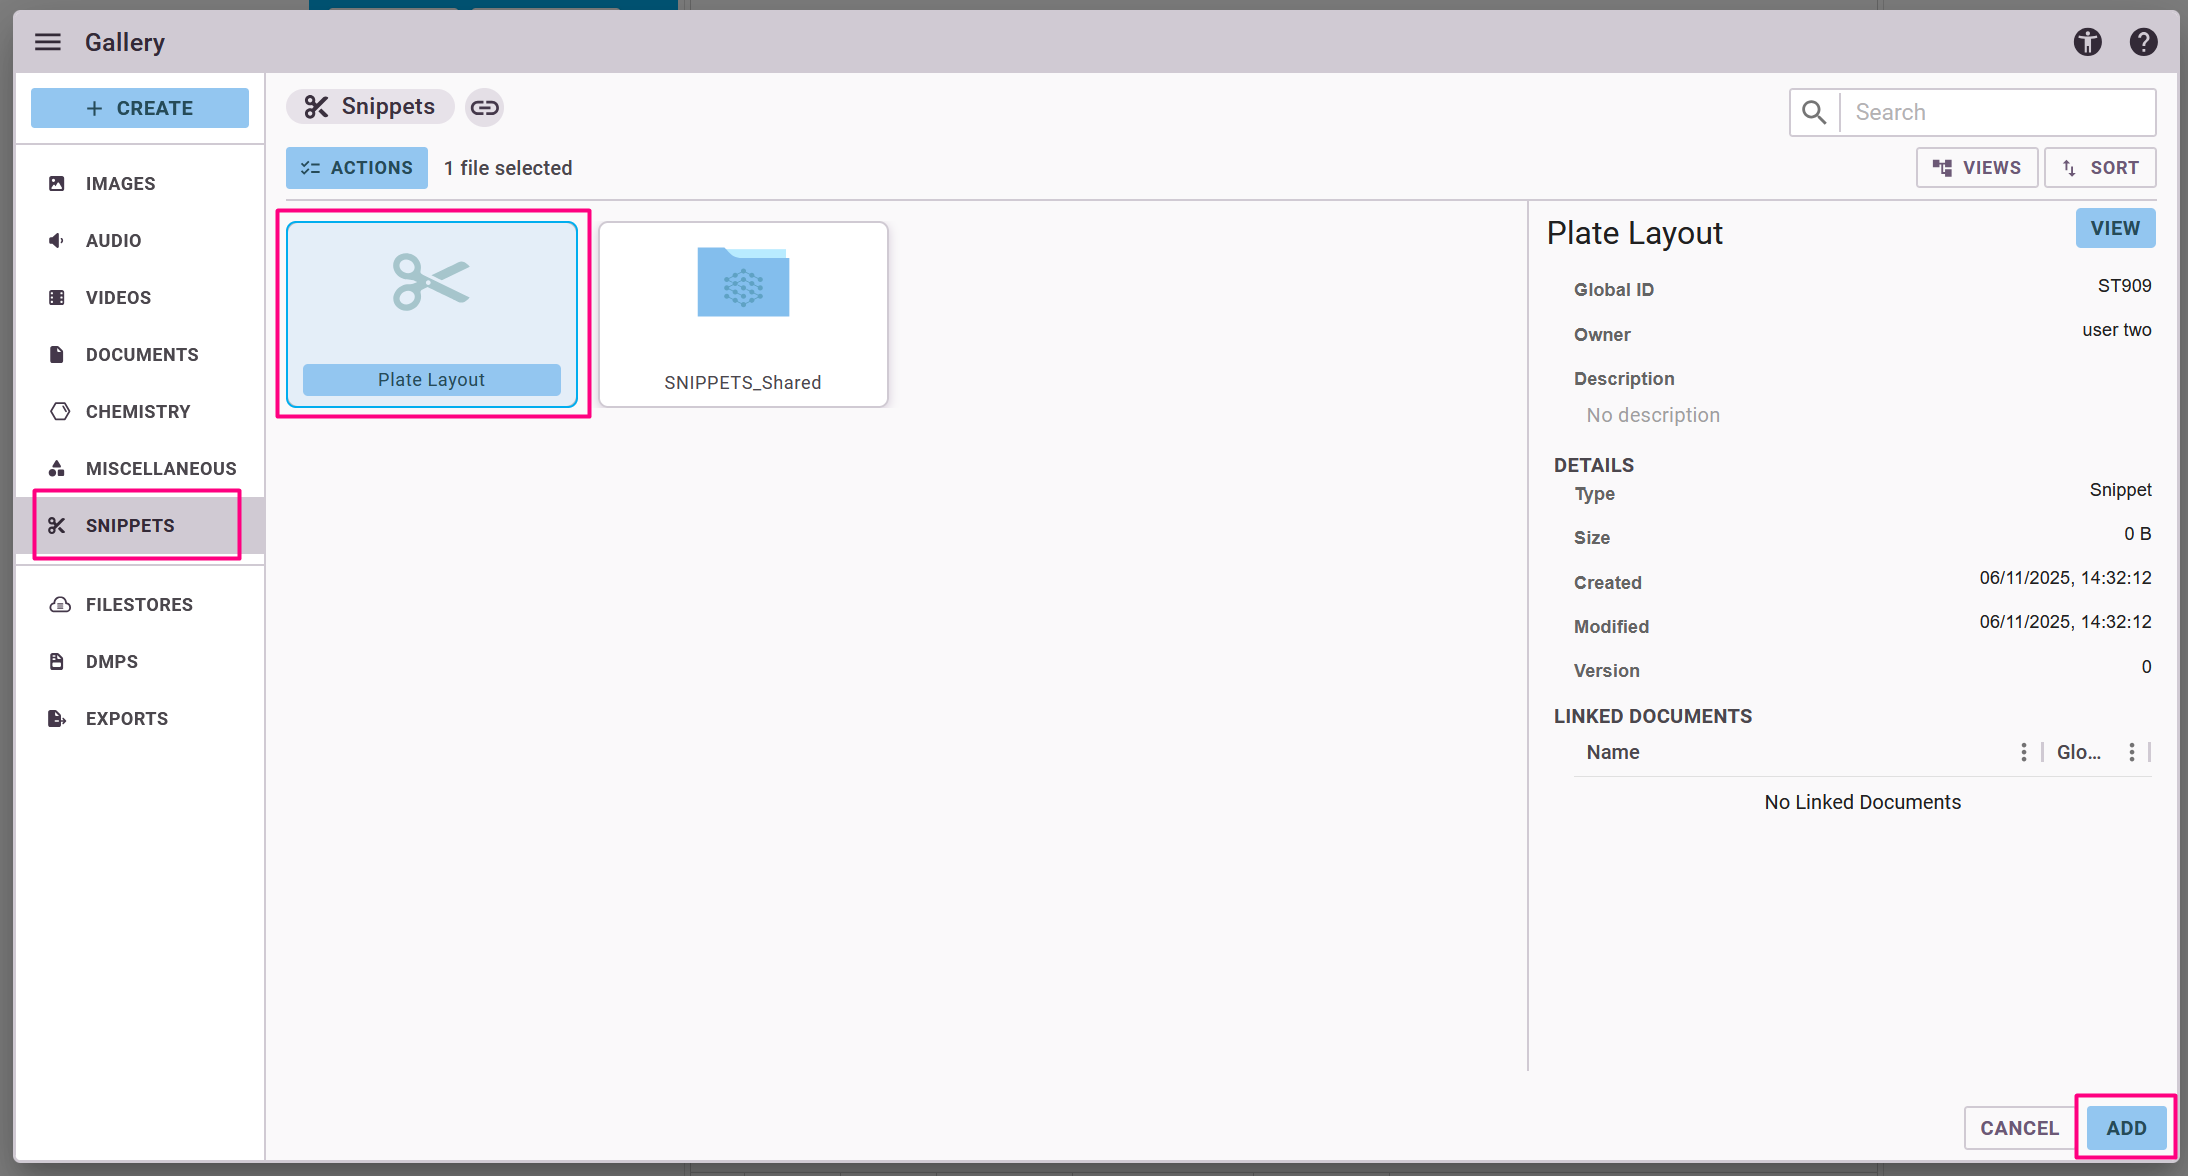Open the hamburger navigation menu
Viewport: 2188px width, 1176px height.
(x=47, y=42)
